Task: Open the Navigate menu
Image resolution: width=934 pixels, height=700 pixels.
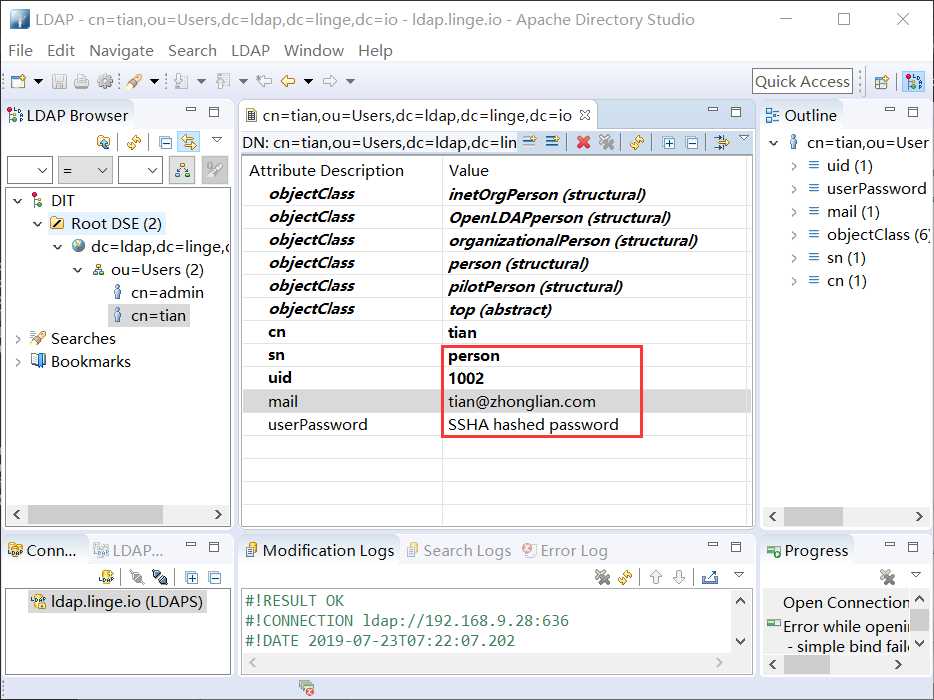Action: click(122, 51)
